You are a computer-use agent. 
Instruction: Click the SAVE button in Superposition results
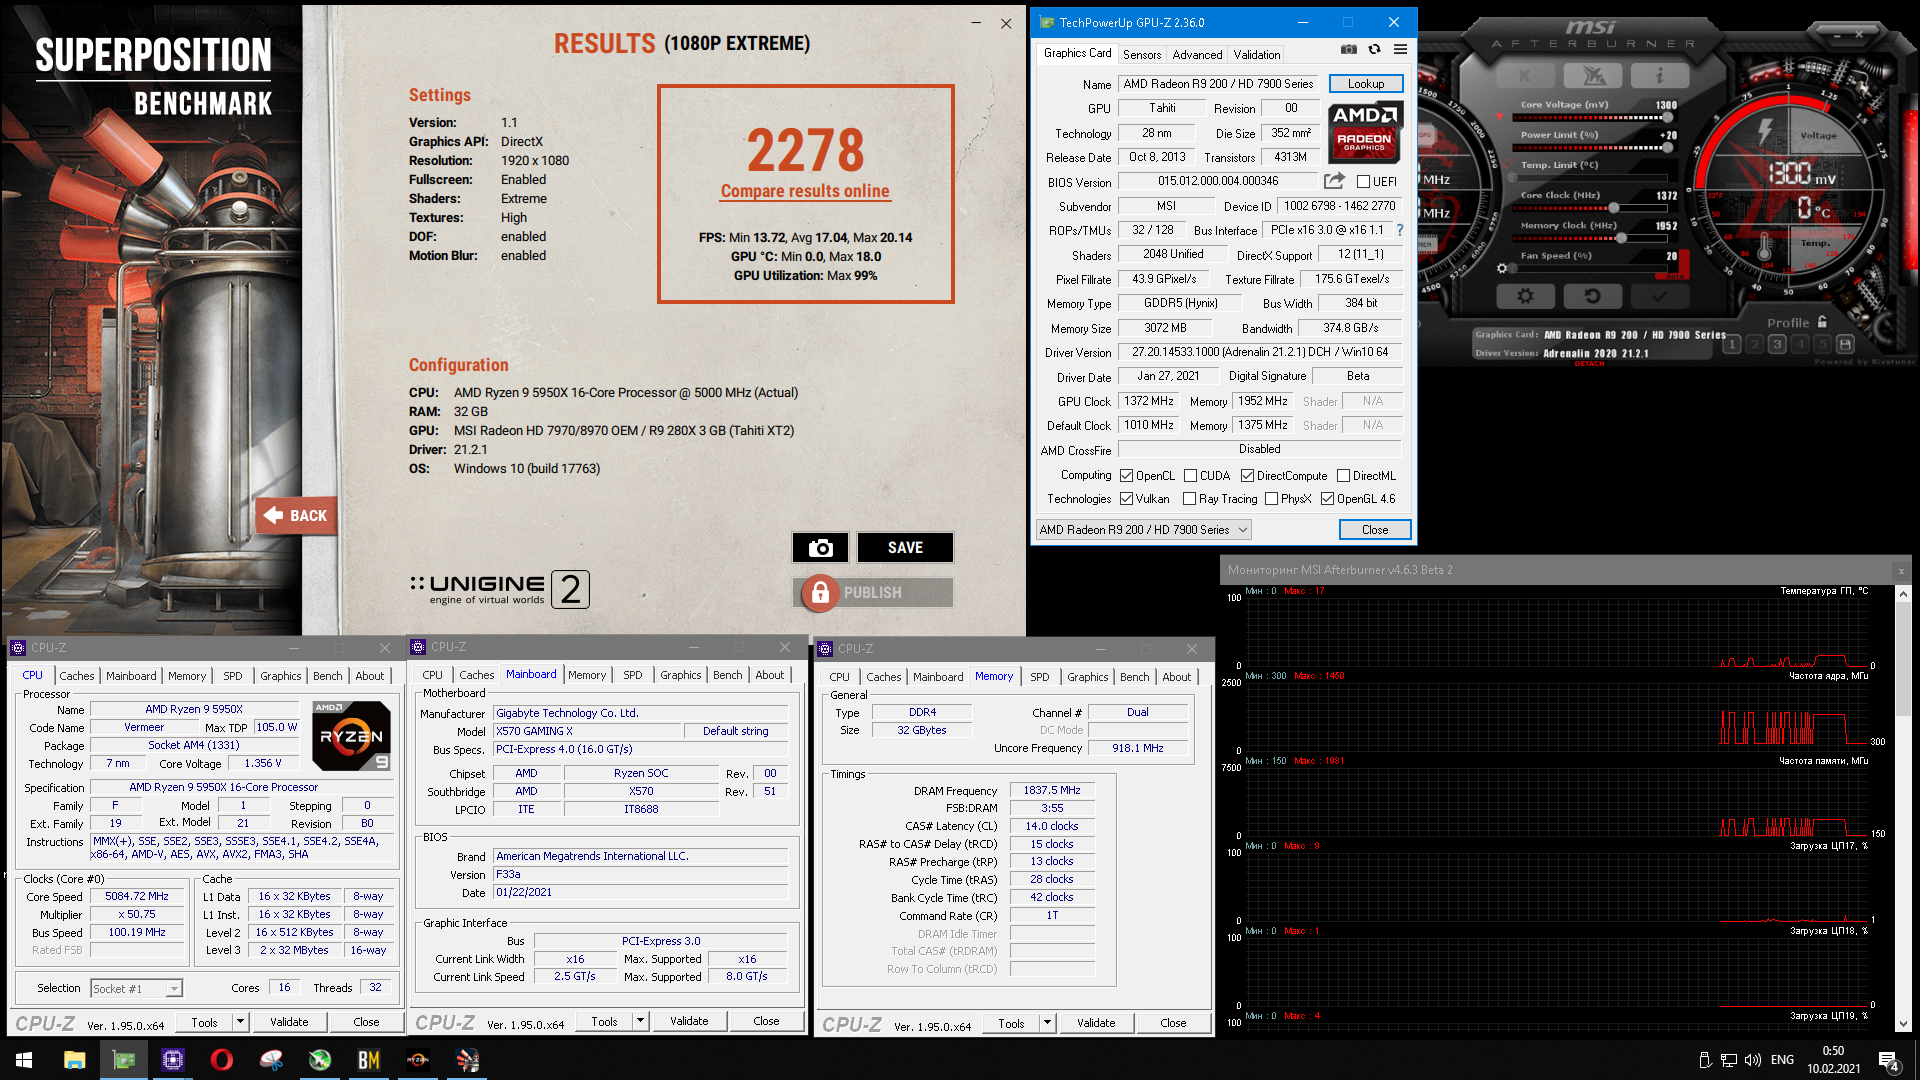905,548
